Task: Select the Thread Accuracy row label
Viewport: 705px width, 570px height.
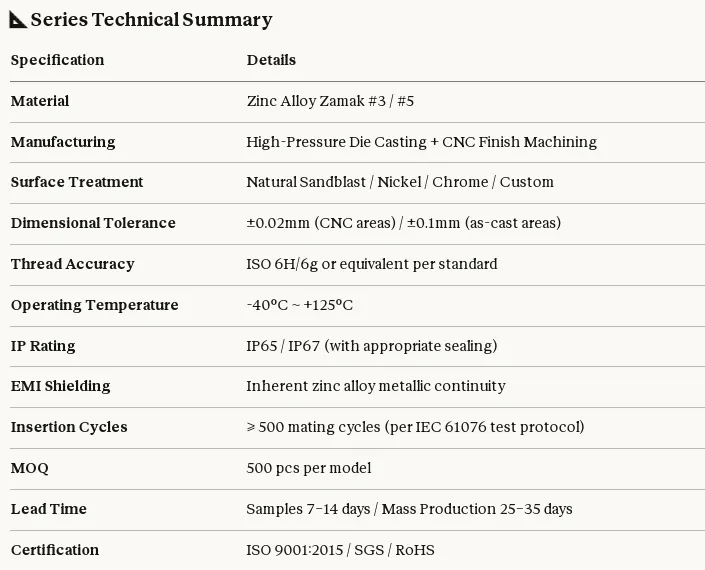Action: point(72,264)
